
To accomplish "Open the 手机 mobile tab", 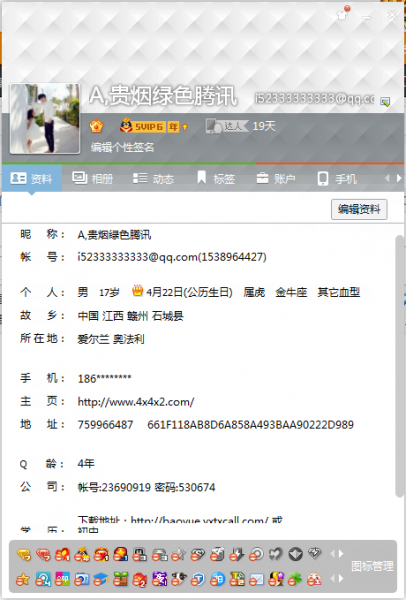I will (x=337, y=178).
